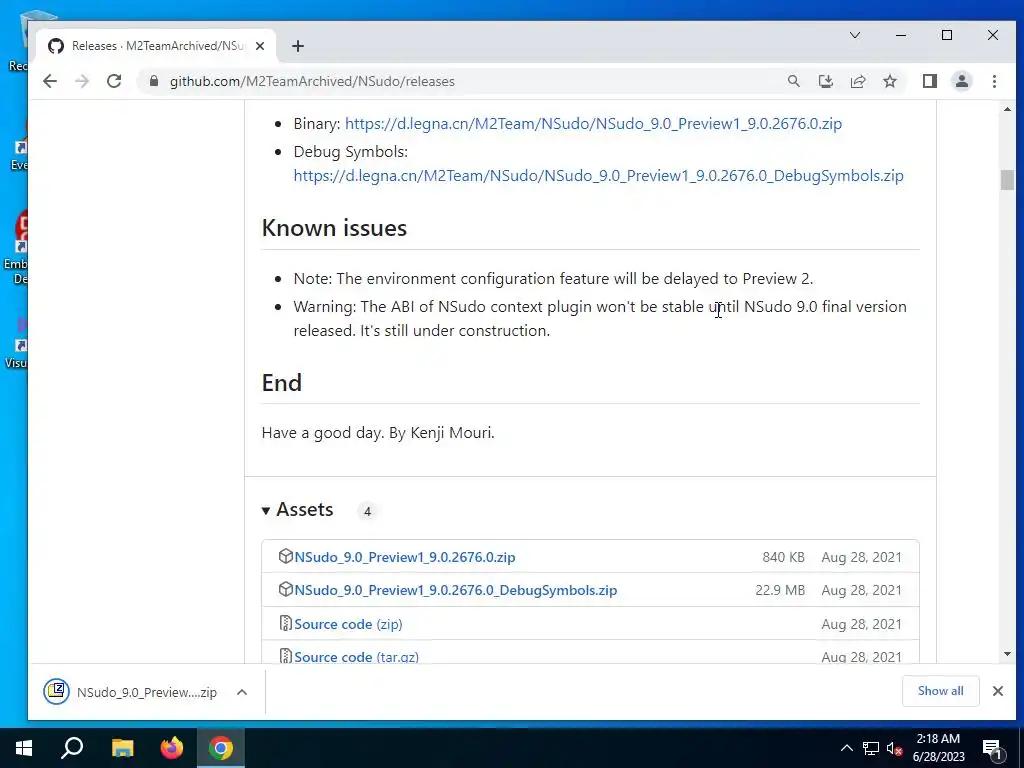Screen dimensions: 1024x768
Task: Open the Binary legna.cn download link
Action: tap(593, 123)
